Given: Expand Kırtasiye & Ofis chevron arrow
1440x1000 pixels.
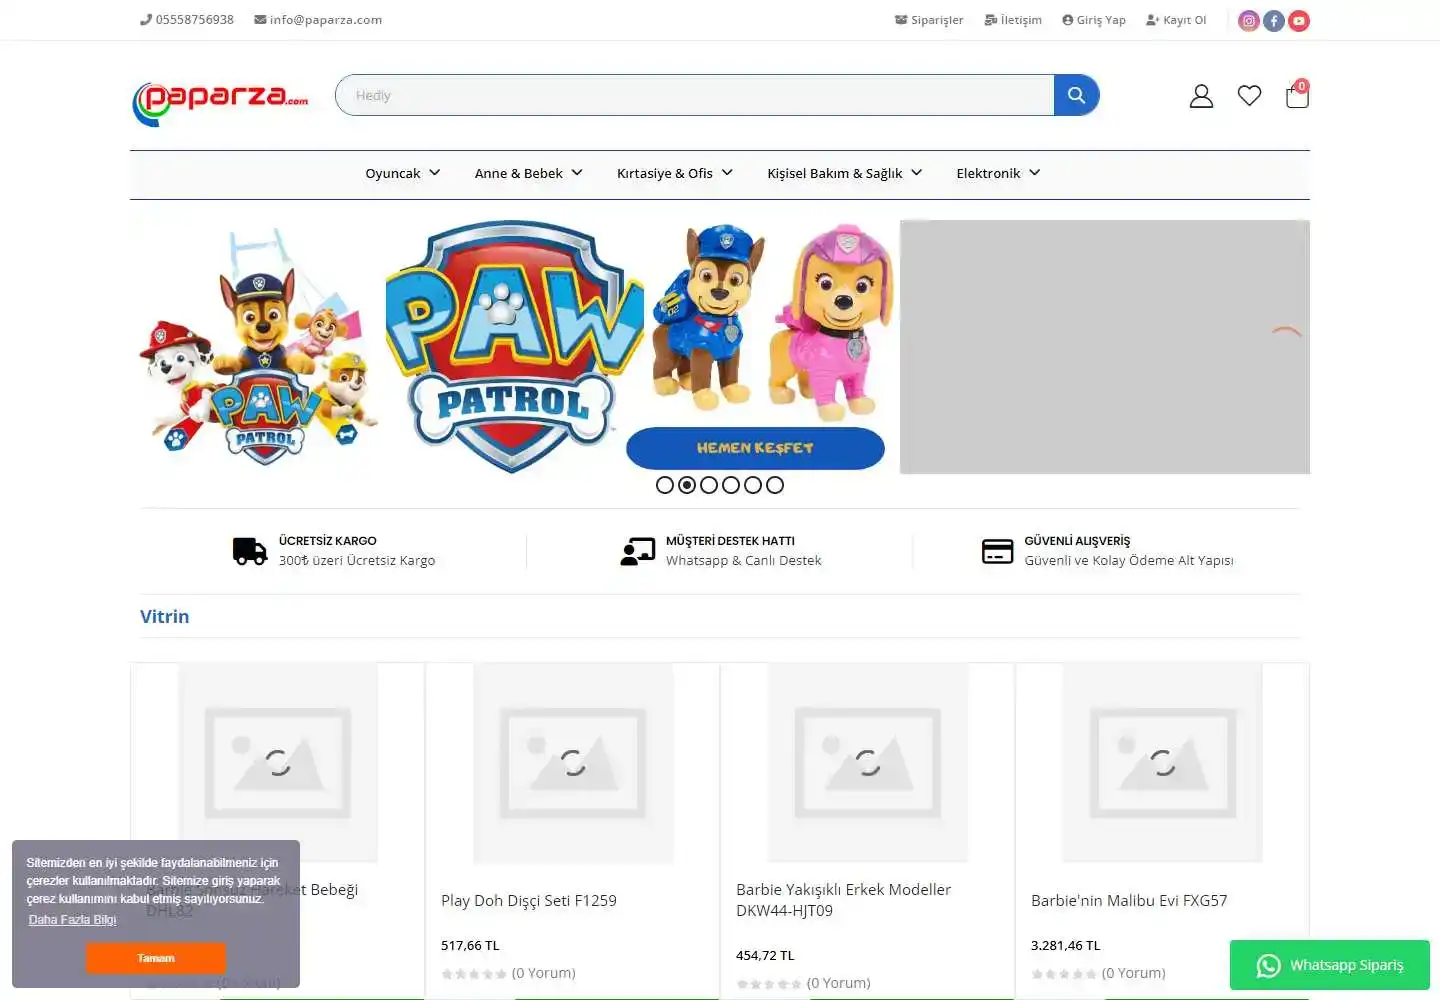Looking at the screenshot, I should coord(727,172).
